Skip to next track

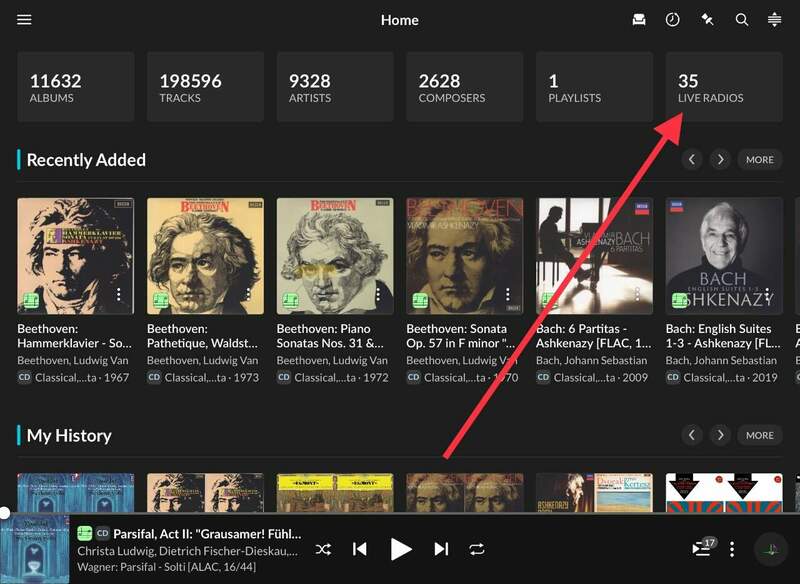tap(441, 549)
